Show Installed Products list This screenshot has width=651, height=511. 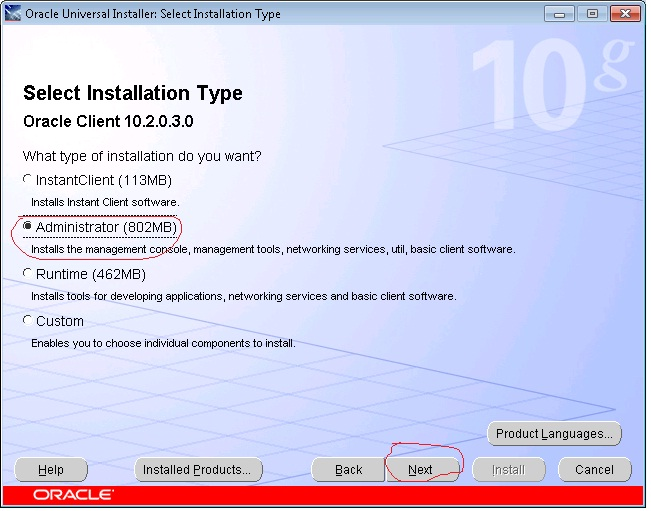coord(199,472)
